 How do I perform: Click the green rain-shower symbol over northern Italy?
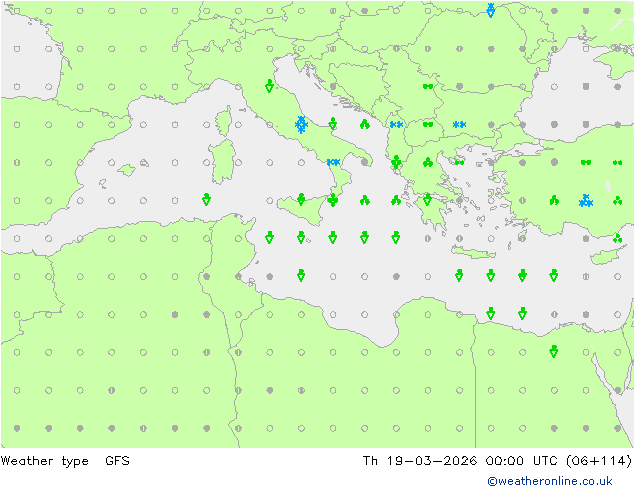tap(269, 86)
